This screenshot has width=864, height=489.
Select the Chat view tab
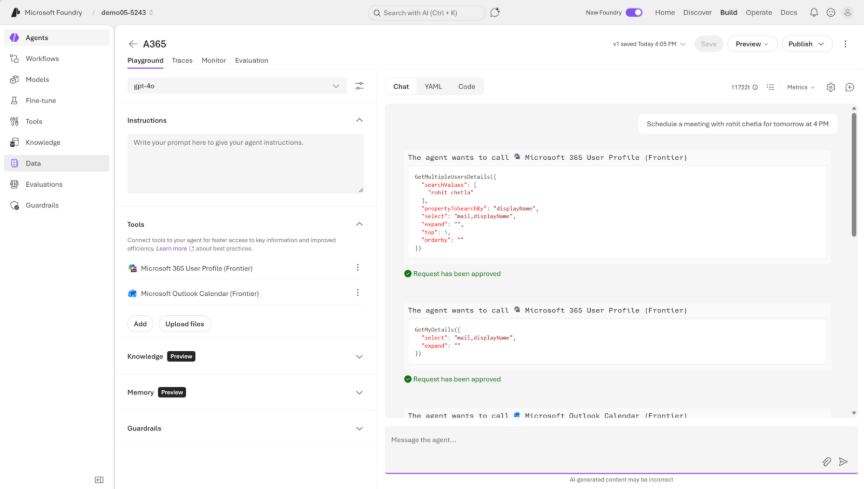(x=401, y=87)
